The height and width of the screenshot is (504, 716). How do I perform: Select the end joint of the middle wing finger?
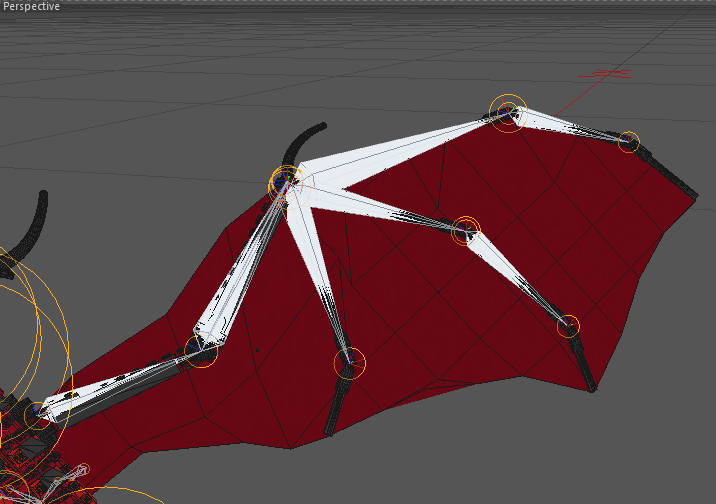(568, 326)
